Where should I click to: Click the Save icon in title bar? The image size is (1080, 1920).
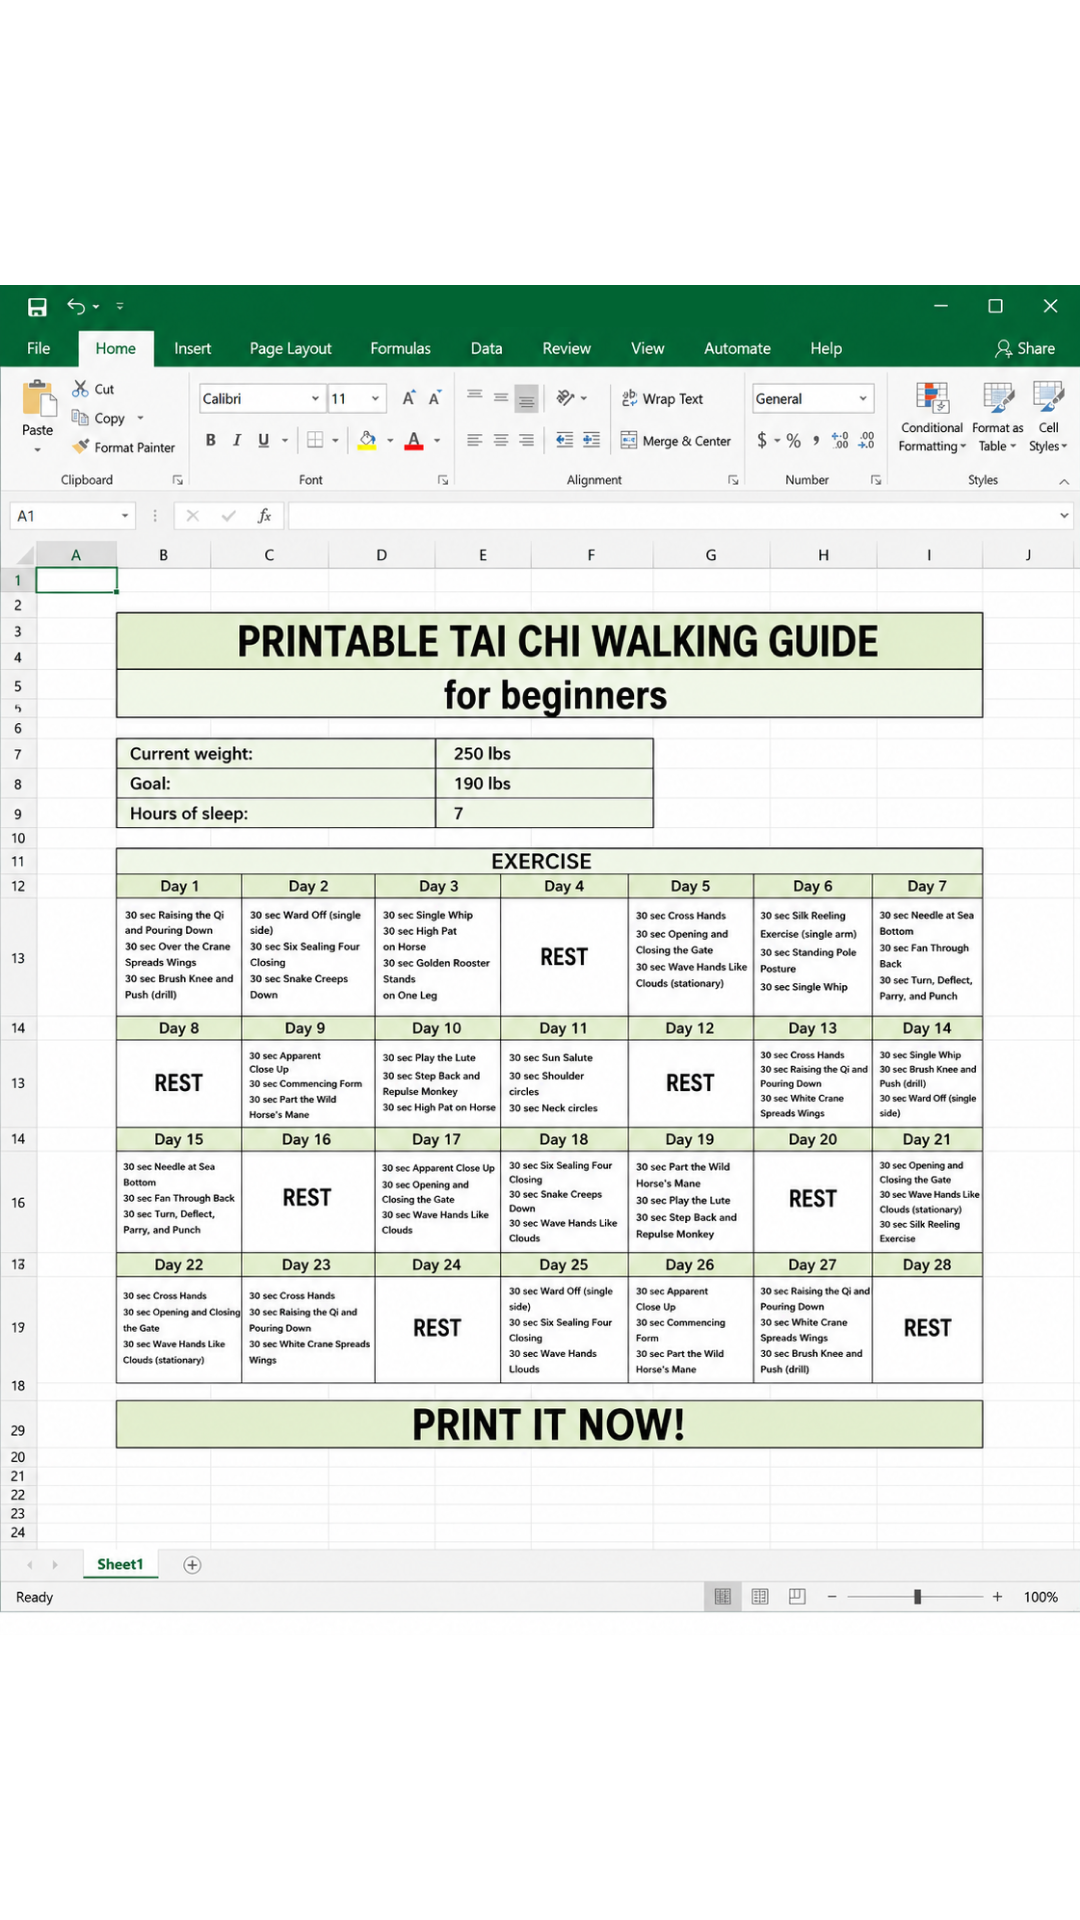pos(37,307)
